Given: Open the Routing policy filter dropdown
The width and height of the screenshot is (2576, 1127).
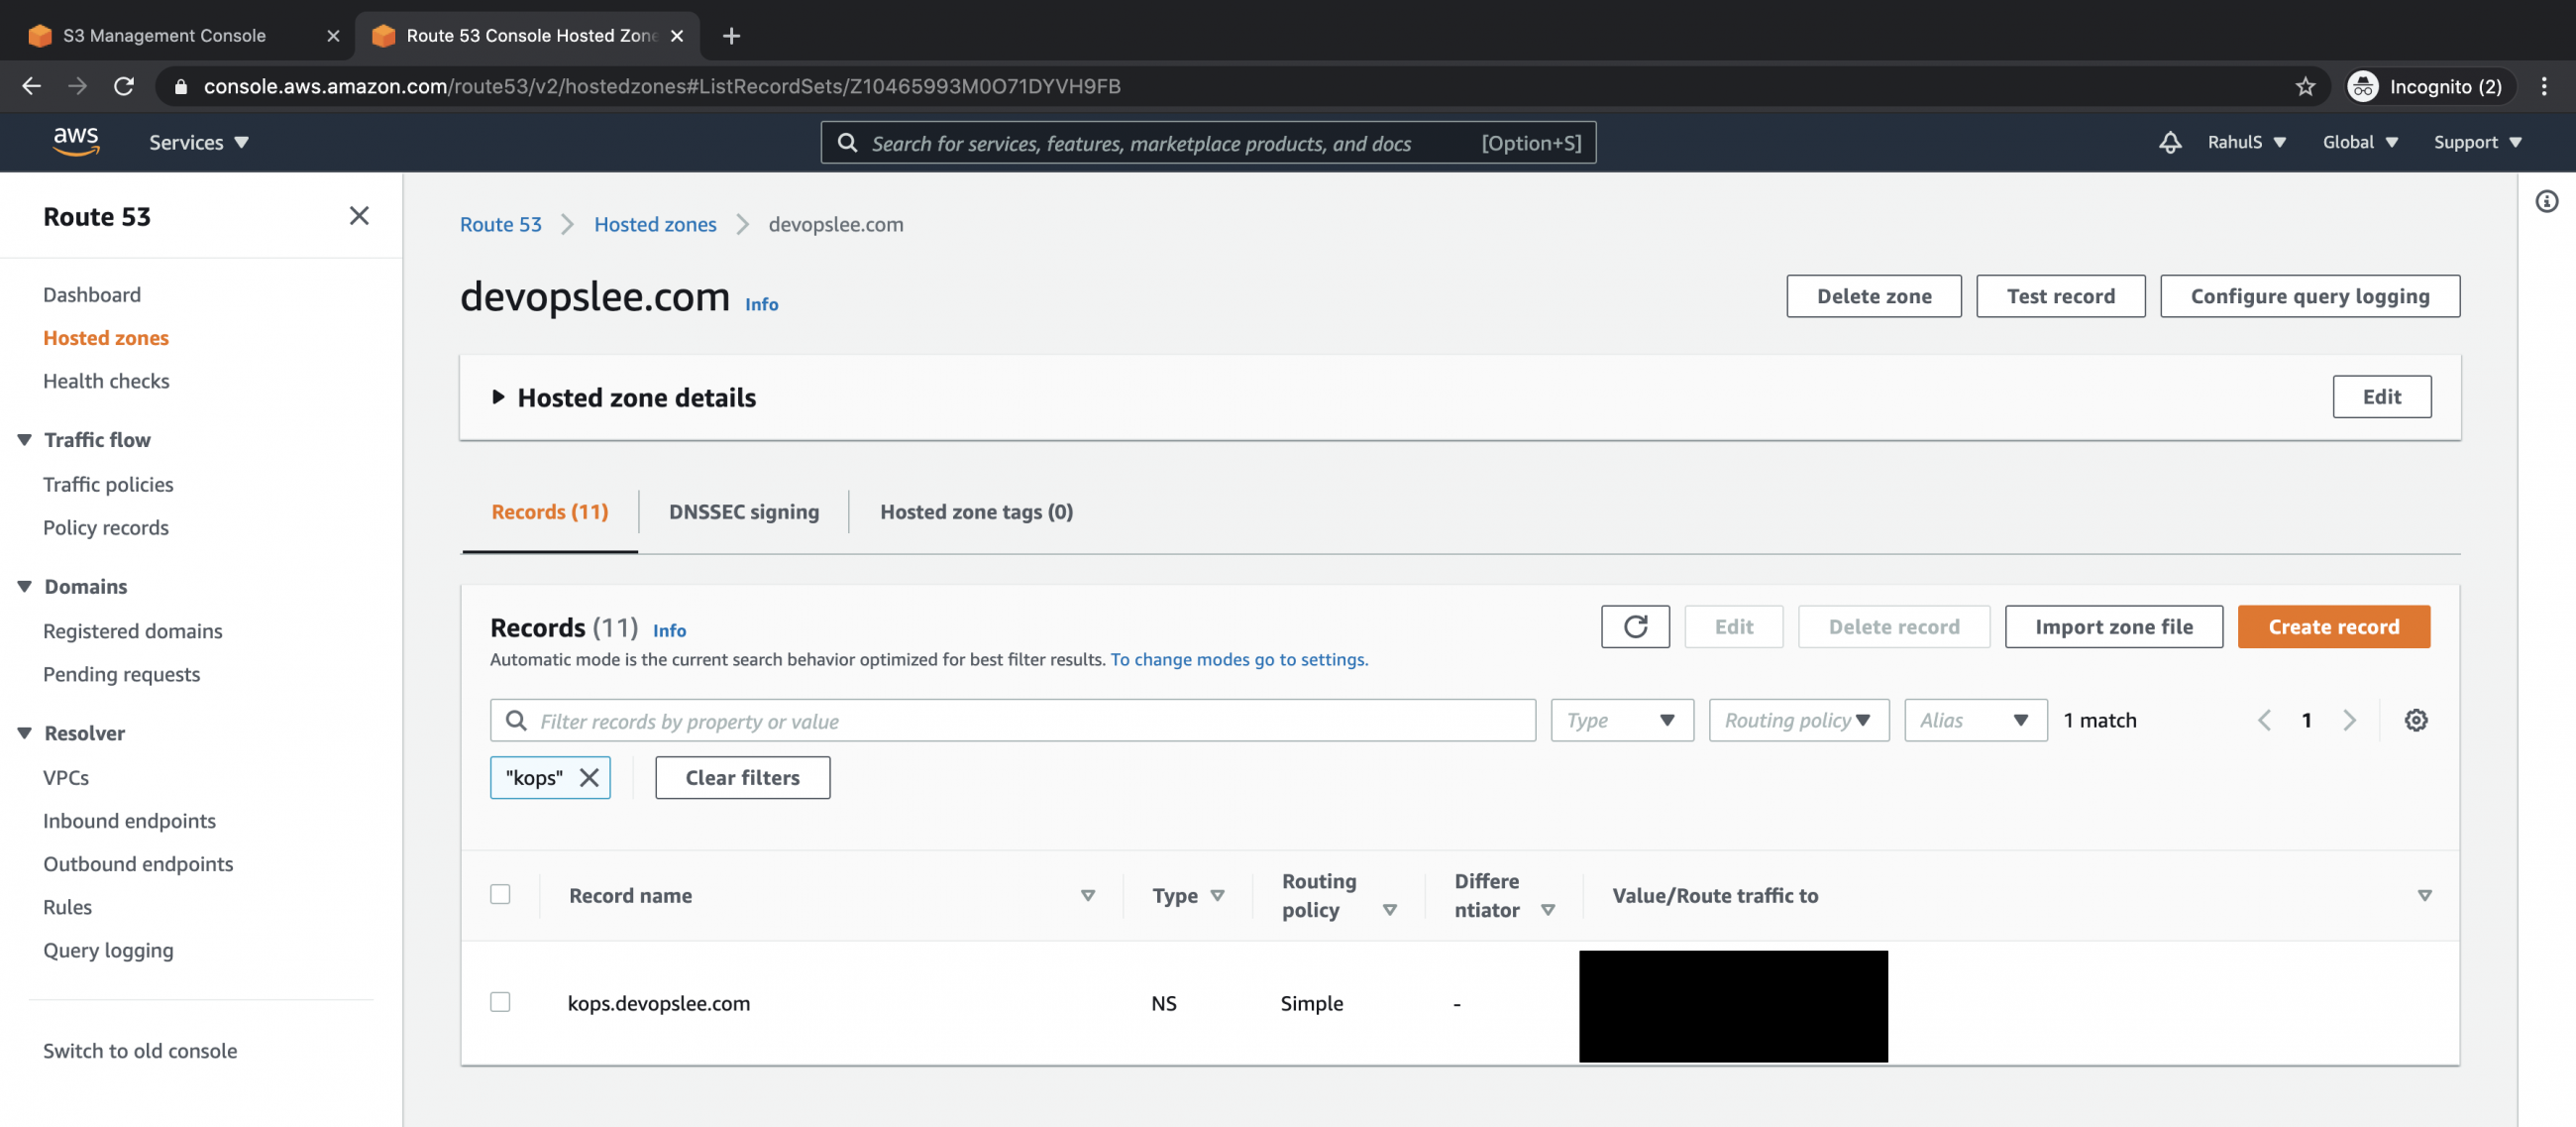Looking at the screenshot, I should click(1797, 720).
